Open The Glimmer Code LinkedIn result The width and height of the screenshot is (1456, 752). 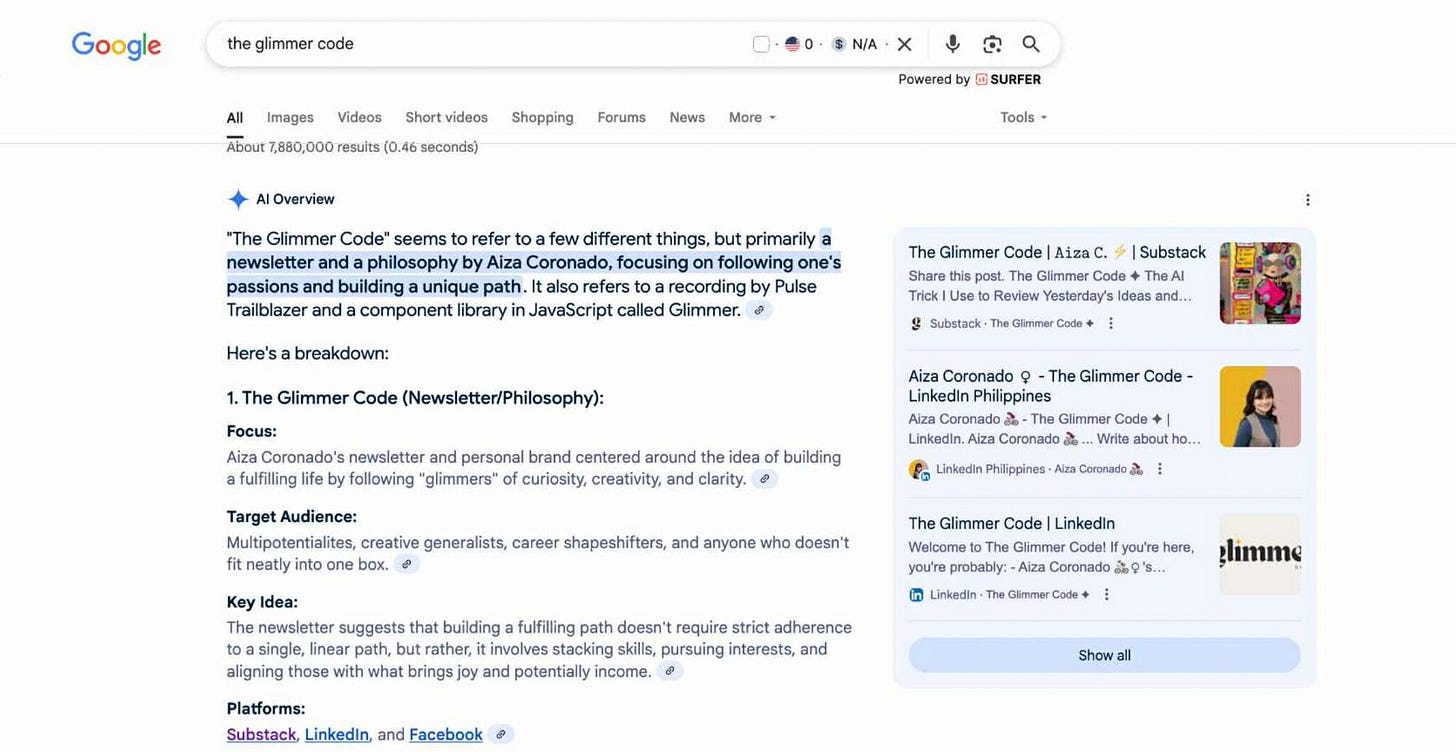pyautogui.click(x=1011, y=523)
